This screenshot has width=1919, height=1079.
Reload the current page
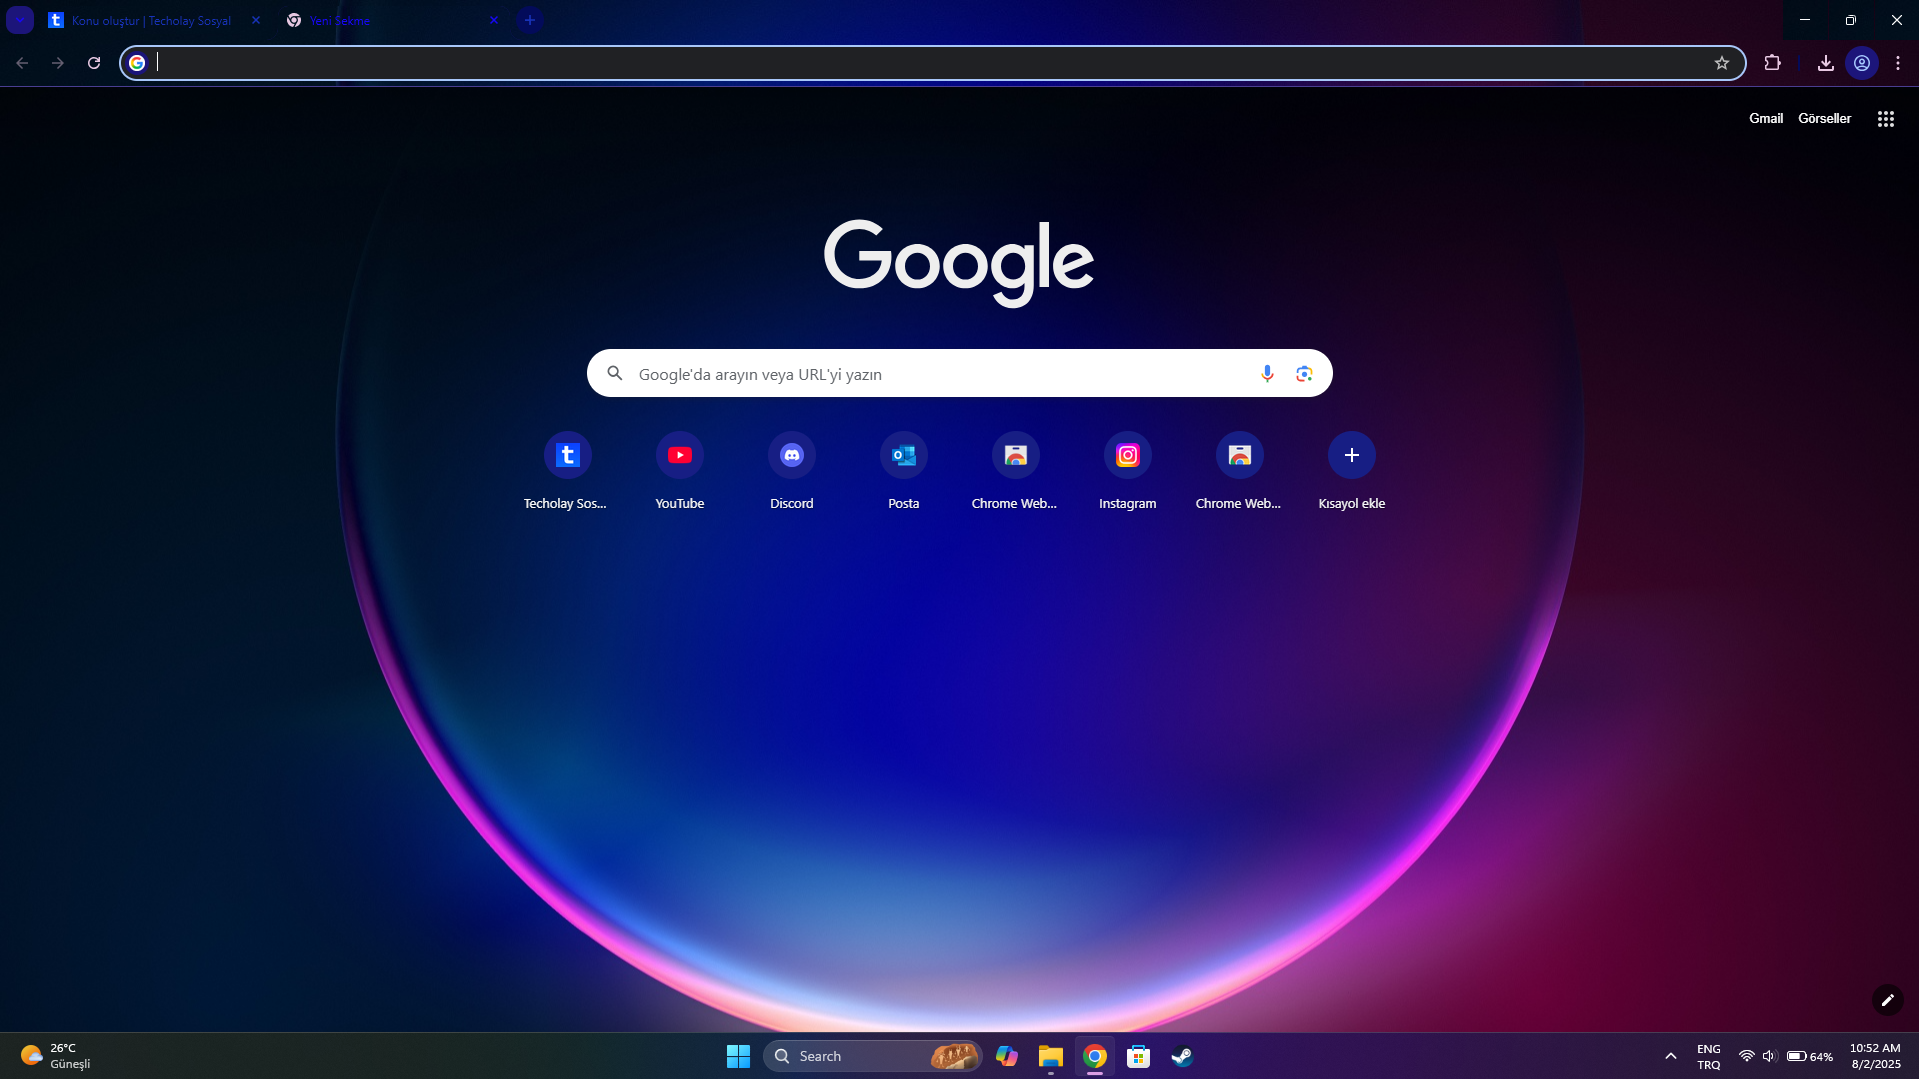pyautogui.click(x=94, y=63)
